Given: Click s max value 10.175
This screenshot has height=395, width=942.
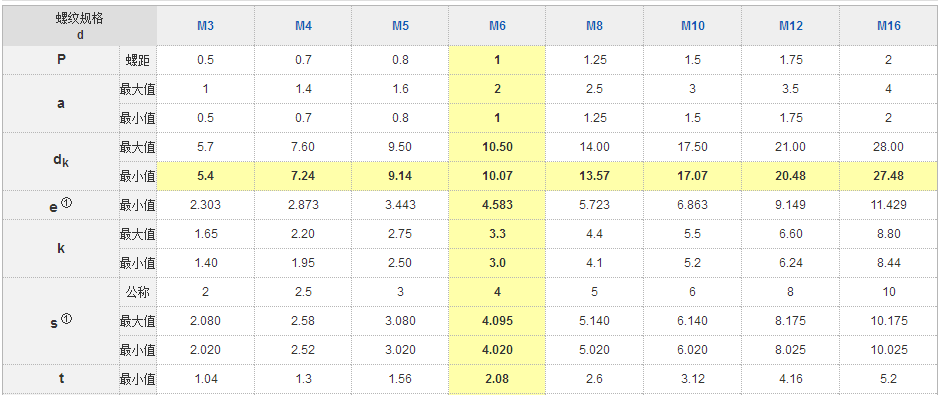Looking at the screenshot, I should pyautogui.click(x=889, y=321).
